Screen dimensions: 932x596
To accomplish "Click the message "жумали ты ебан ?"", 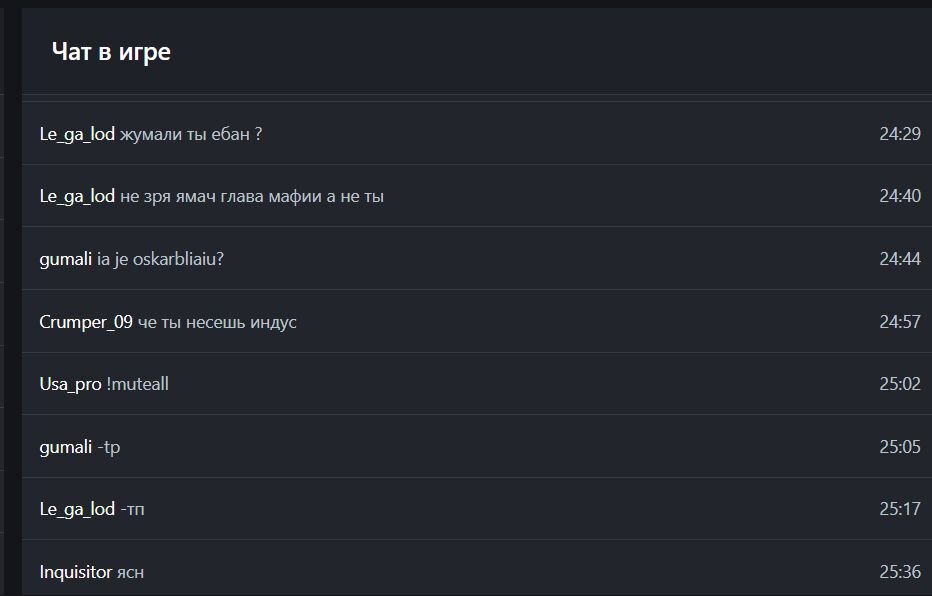I will (x=191, y=134).
